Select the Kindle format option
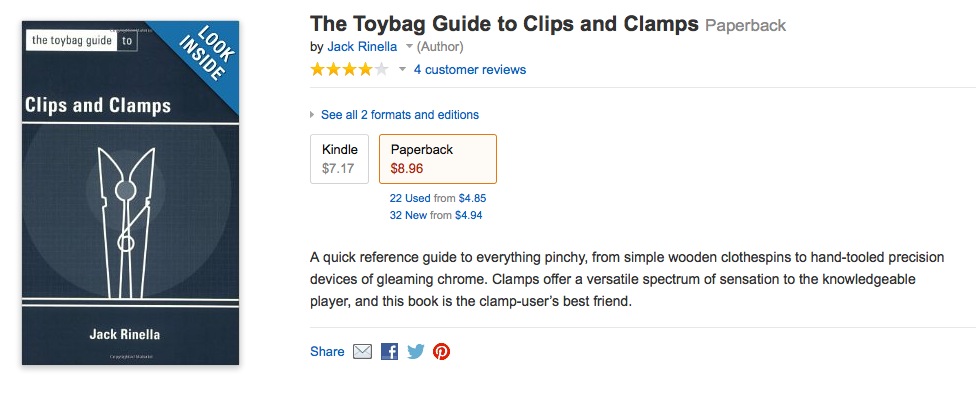 click(339, 159)
